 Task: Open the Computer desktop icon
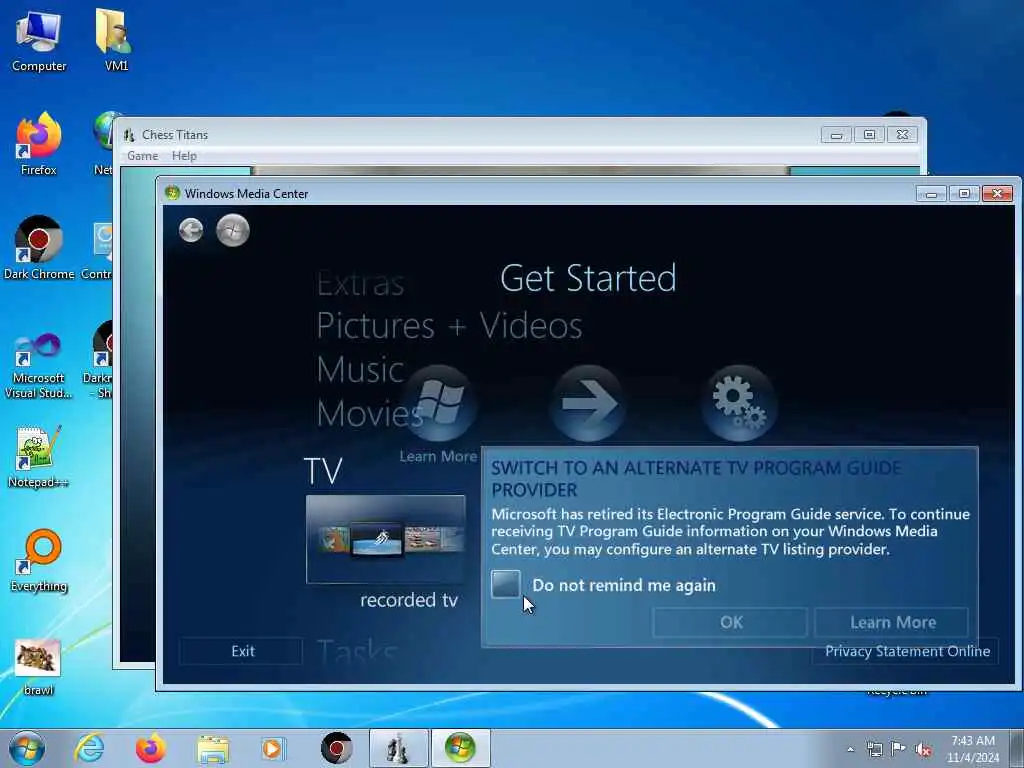click(39, 40)
